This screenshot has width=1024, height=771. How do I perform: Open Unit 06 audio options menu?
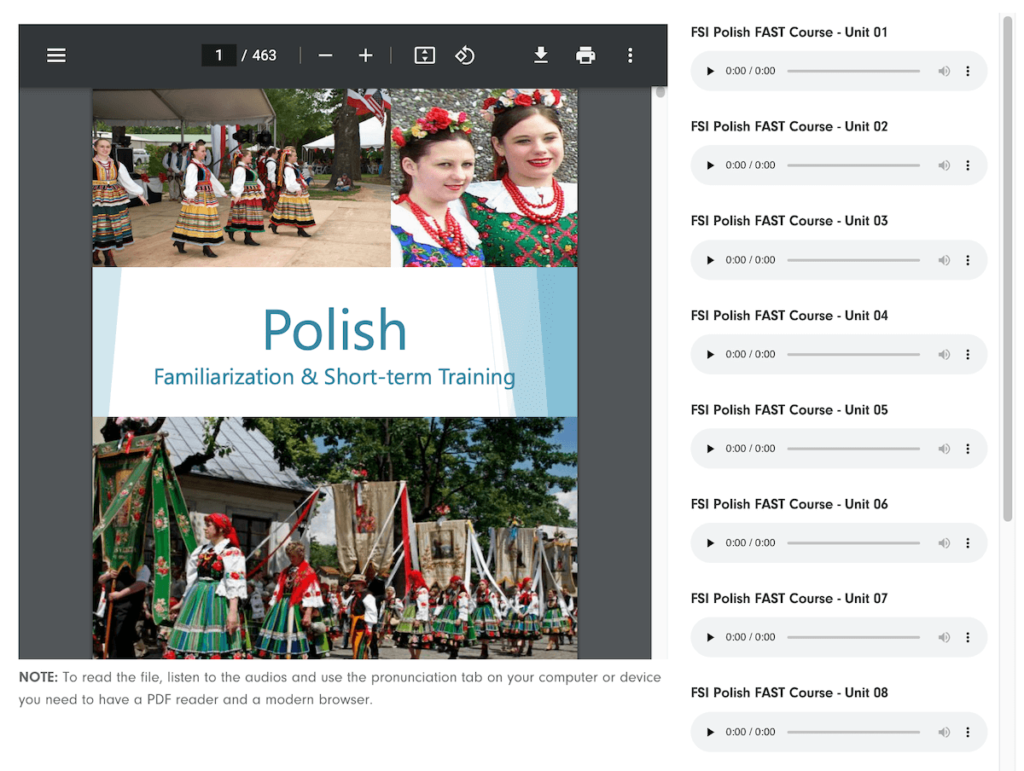tap(968, 543)
